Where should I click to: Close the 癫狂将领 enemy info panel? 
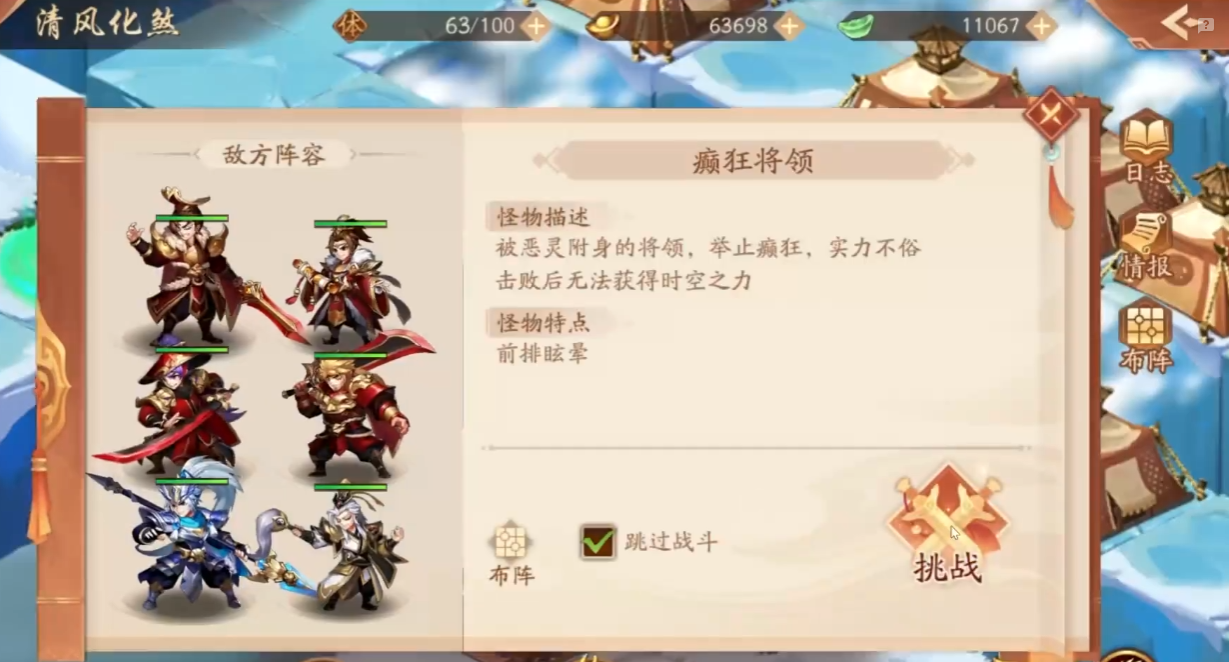(x=1051, y=115)
